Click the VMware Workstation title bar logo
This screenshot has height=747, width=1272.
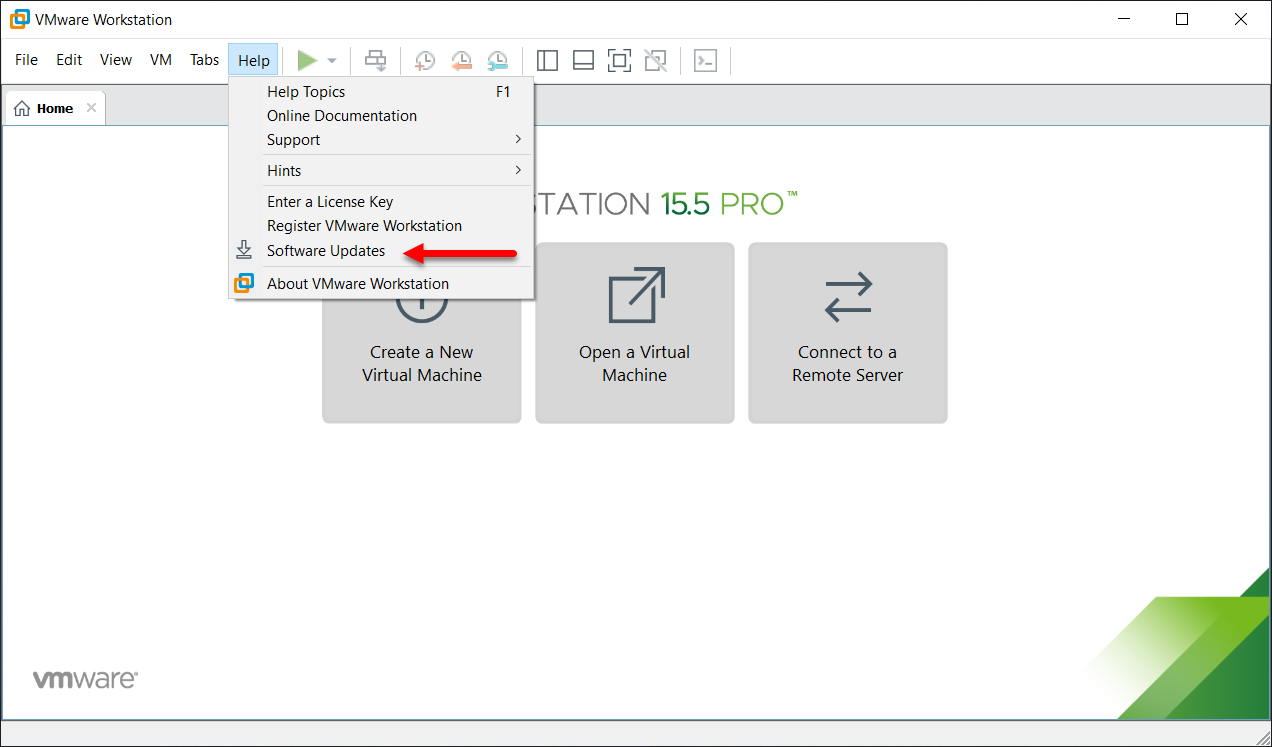pos(19,19)
